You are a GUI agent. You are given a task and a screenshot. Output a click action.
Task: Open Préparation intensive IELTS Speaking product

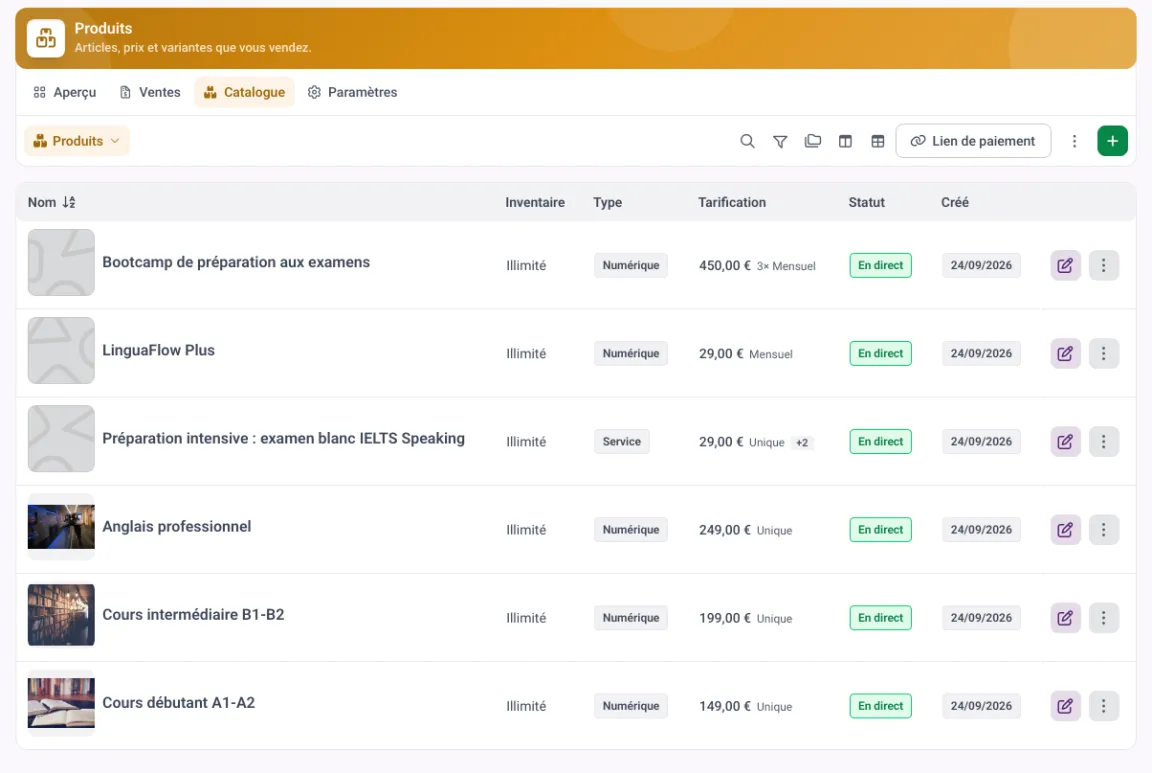pos(284,439)
